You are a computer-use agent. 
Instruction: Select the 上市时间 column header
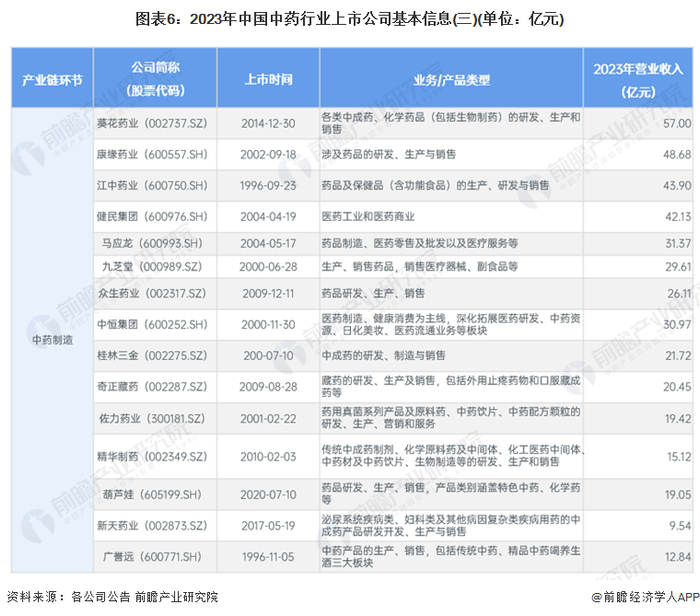[x=268, y=79]
